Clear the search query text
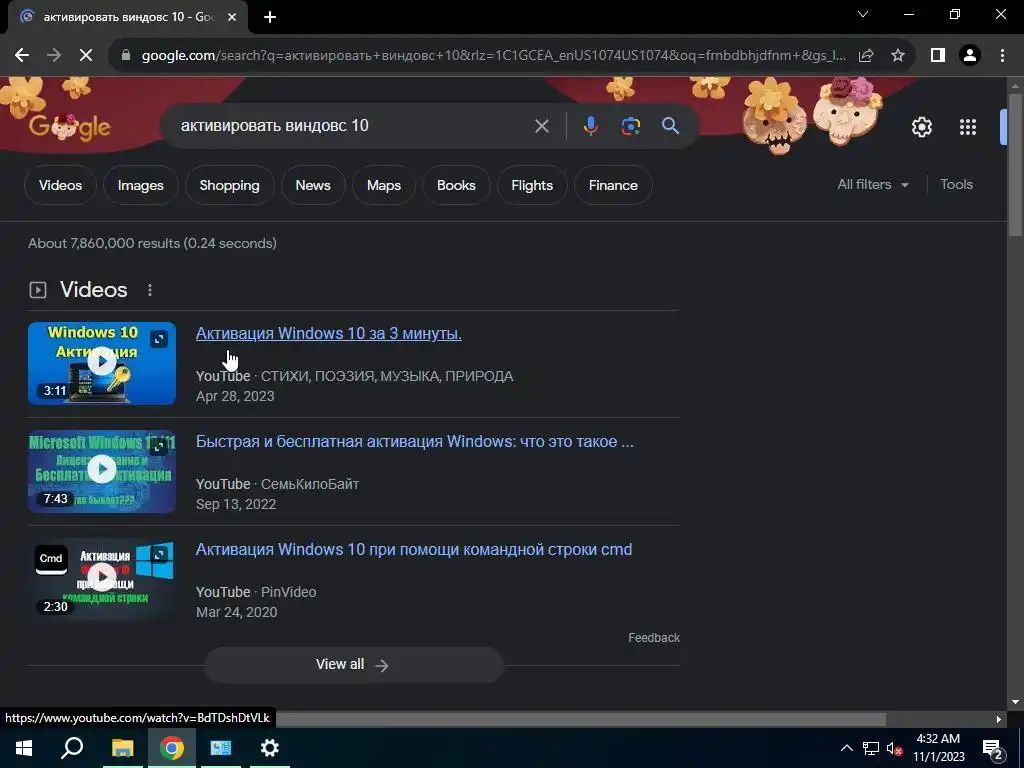Screen dimensions: 1024x768 coord(541,126)
